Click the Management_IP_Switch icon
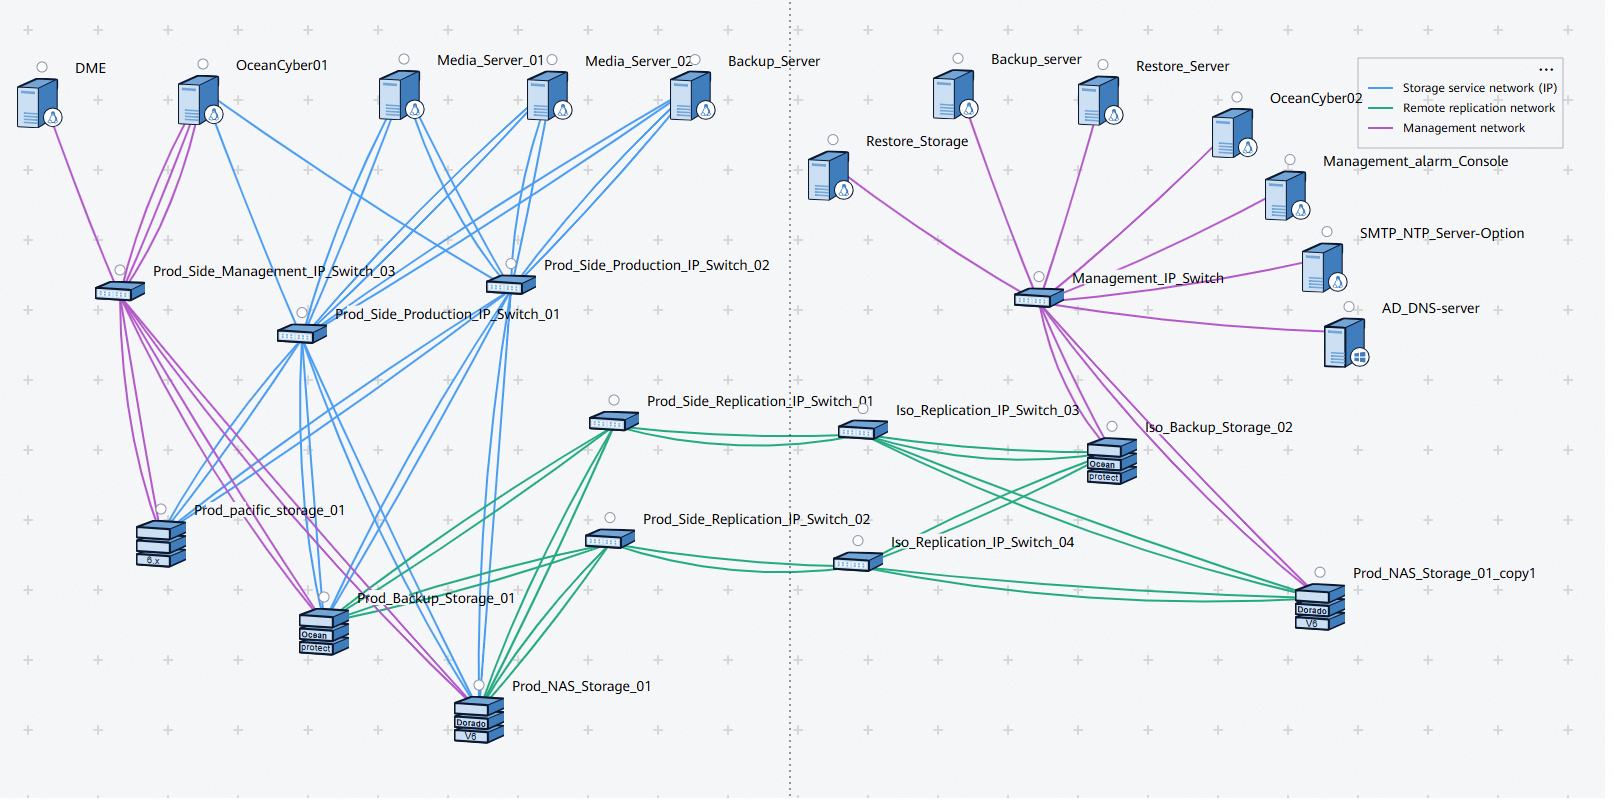The width and height of the screenshot is (1614, 800). pos(1039,298)
